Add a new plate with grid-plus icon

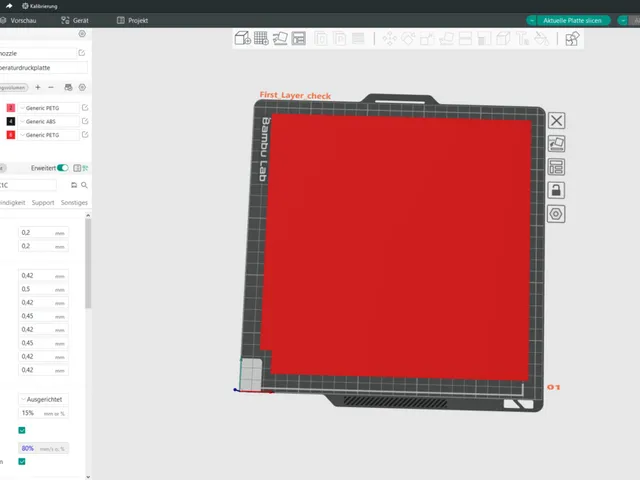point(261,38)
